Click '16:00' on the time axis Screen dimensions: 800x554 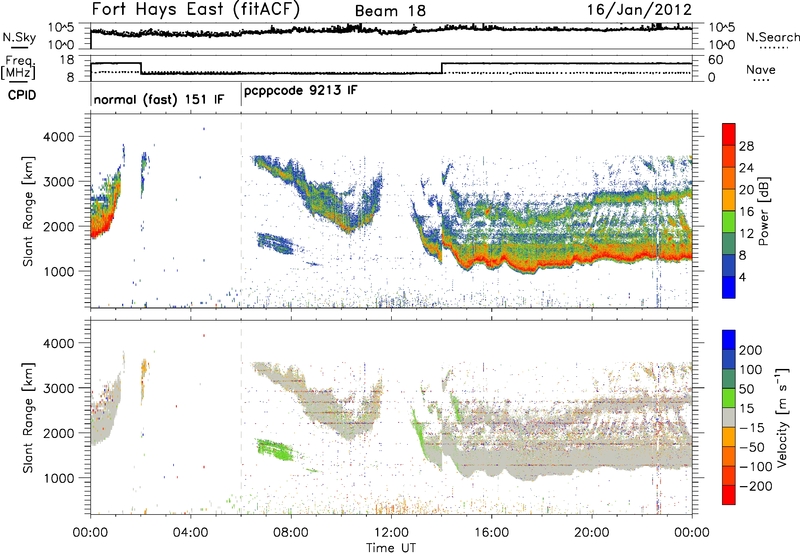tap(491, 533)
